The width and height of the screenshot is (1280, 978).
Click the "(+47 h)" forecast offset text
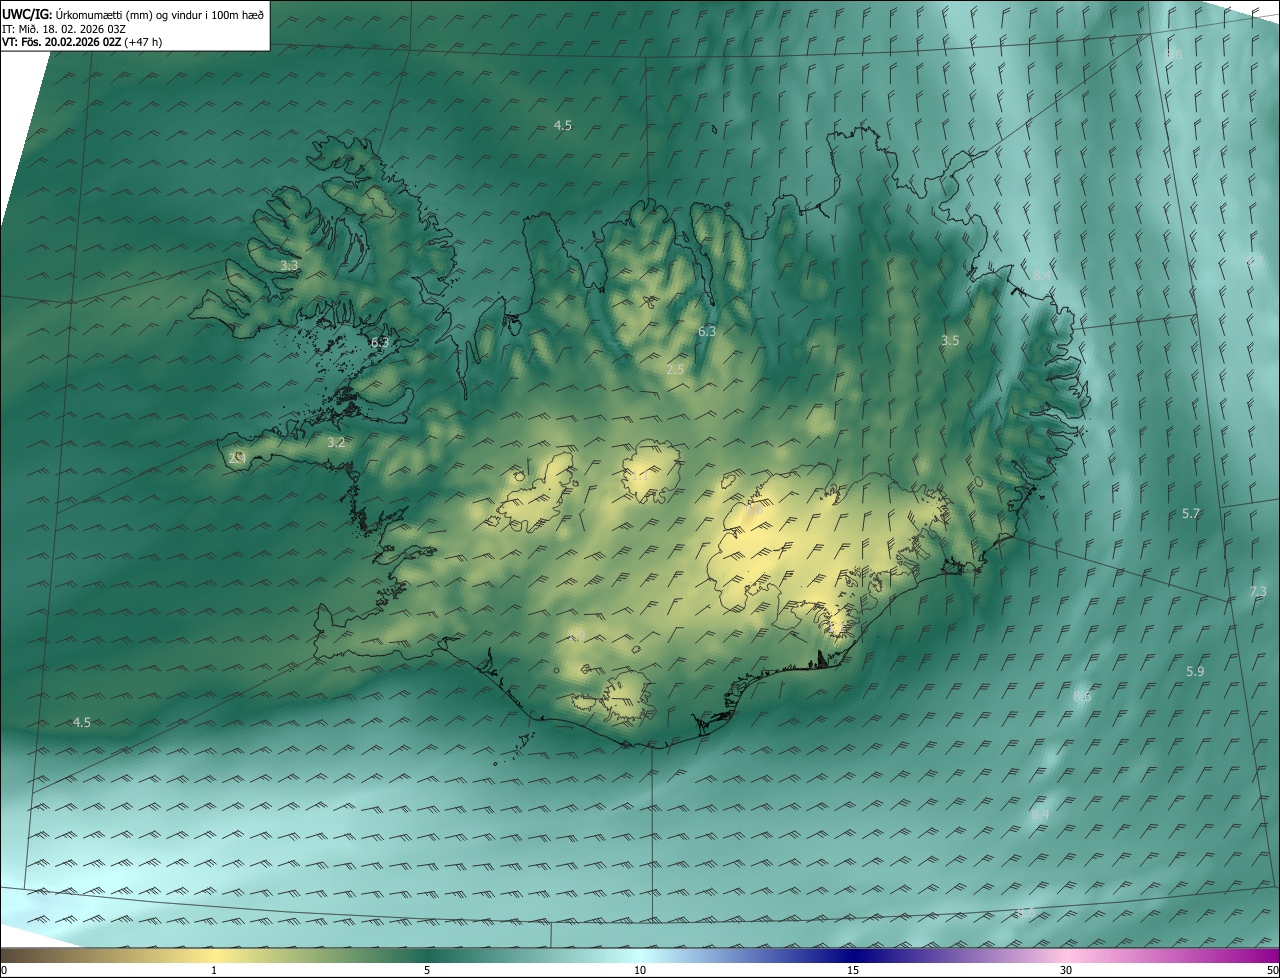click(x=143, y=42)
